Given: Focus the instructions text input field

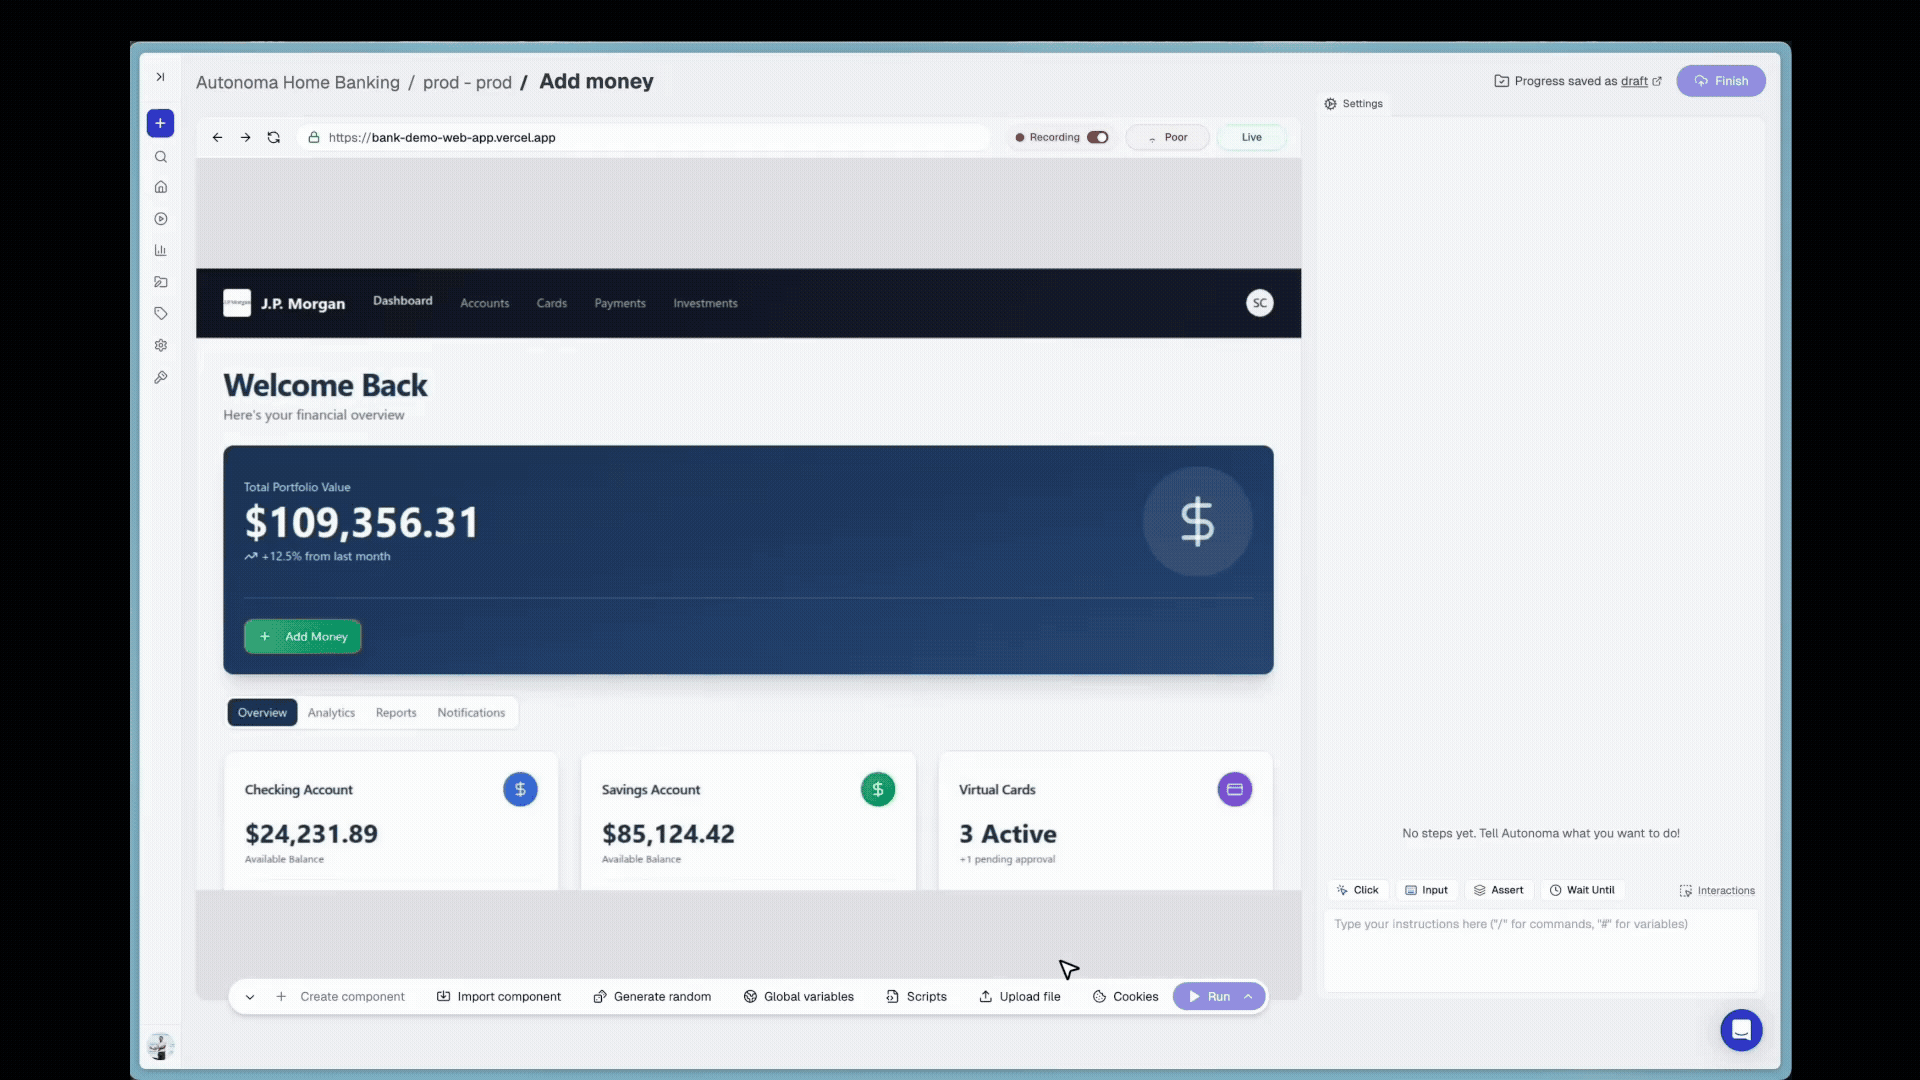Looking at the screenshot, I should click(1540, 948).
